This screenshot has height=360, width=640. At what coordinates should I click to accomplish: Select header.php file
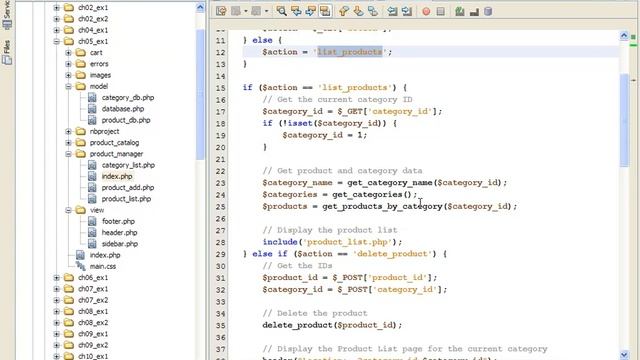(120, 233)
